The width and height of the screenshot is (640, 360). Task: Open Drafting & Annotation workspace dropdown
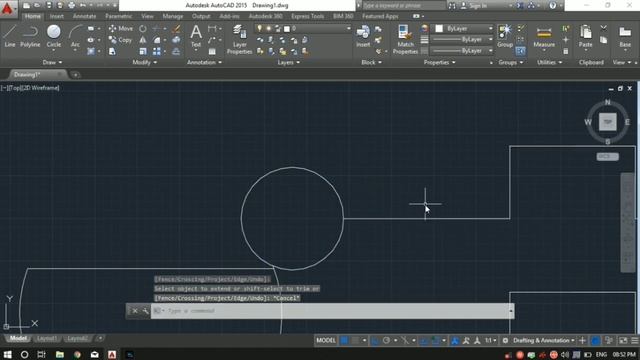[543, 340]
